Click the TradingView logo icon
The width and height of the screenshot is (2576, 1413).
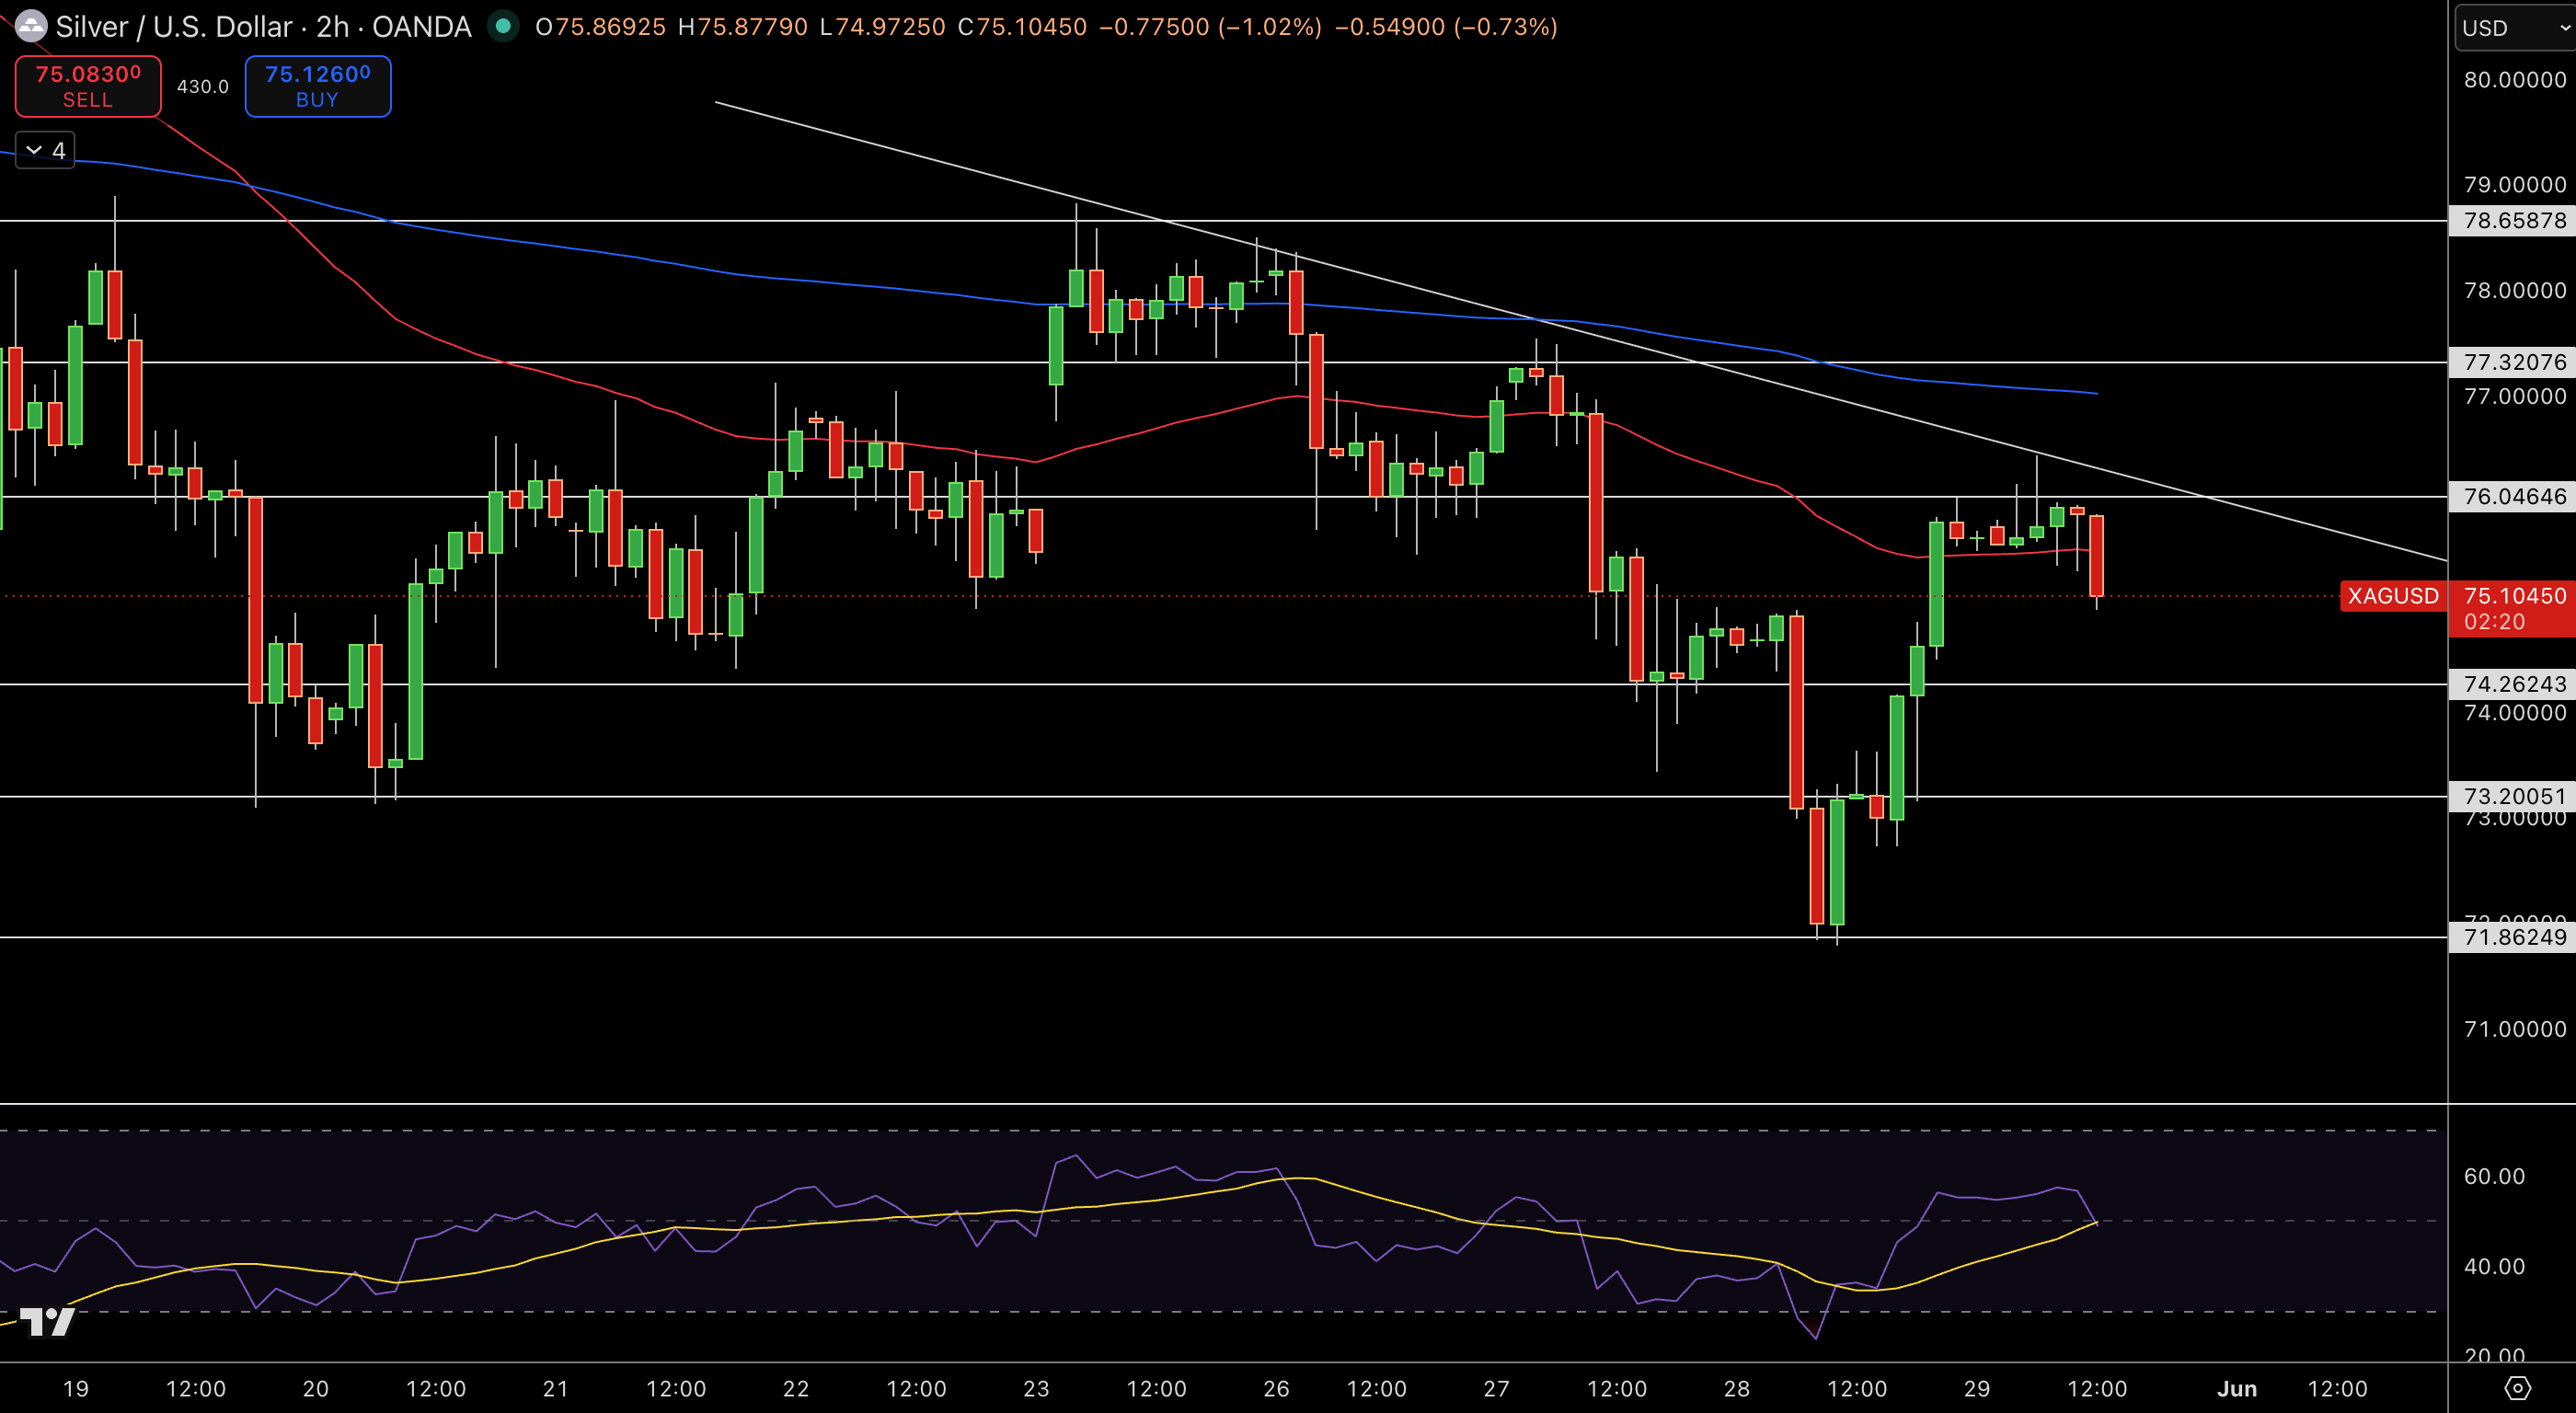47,1321
